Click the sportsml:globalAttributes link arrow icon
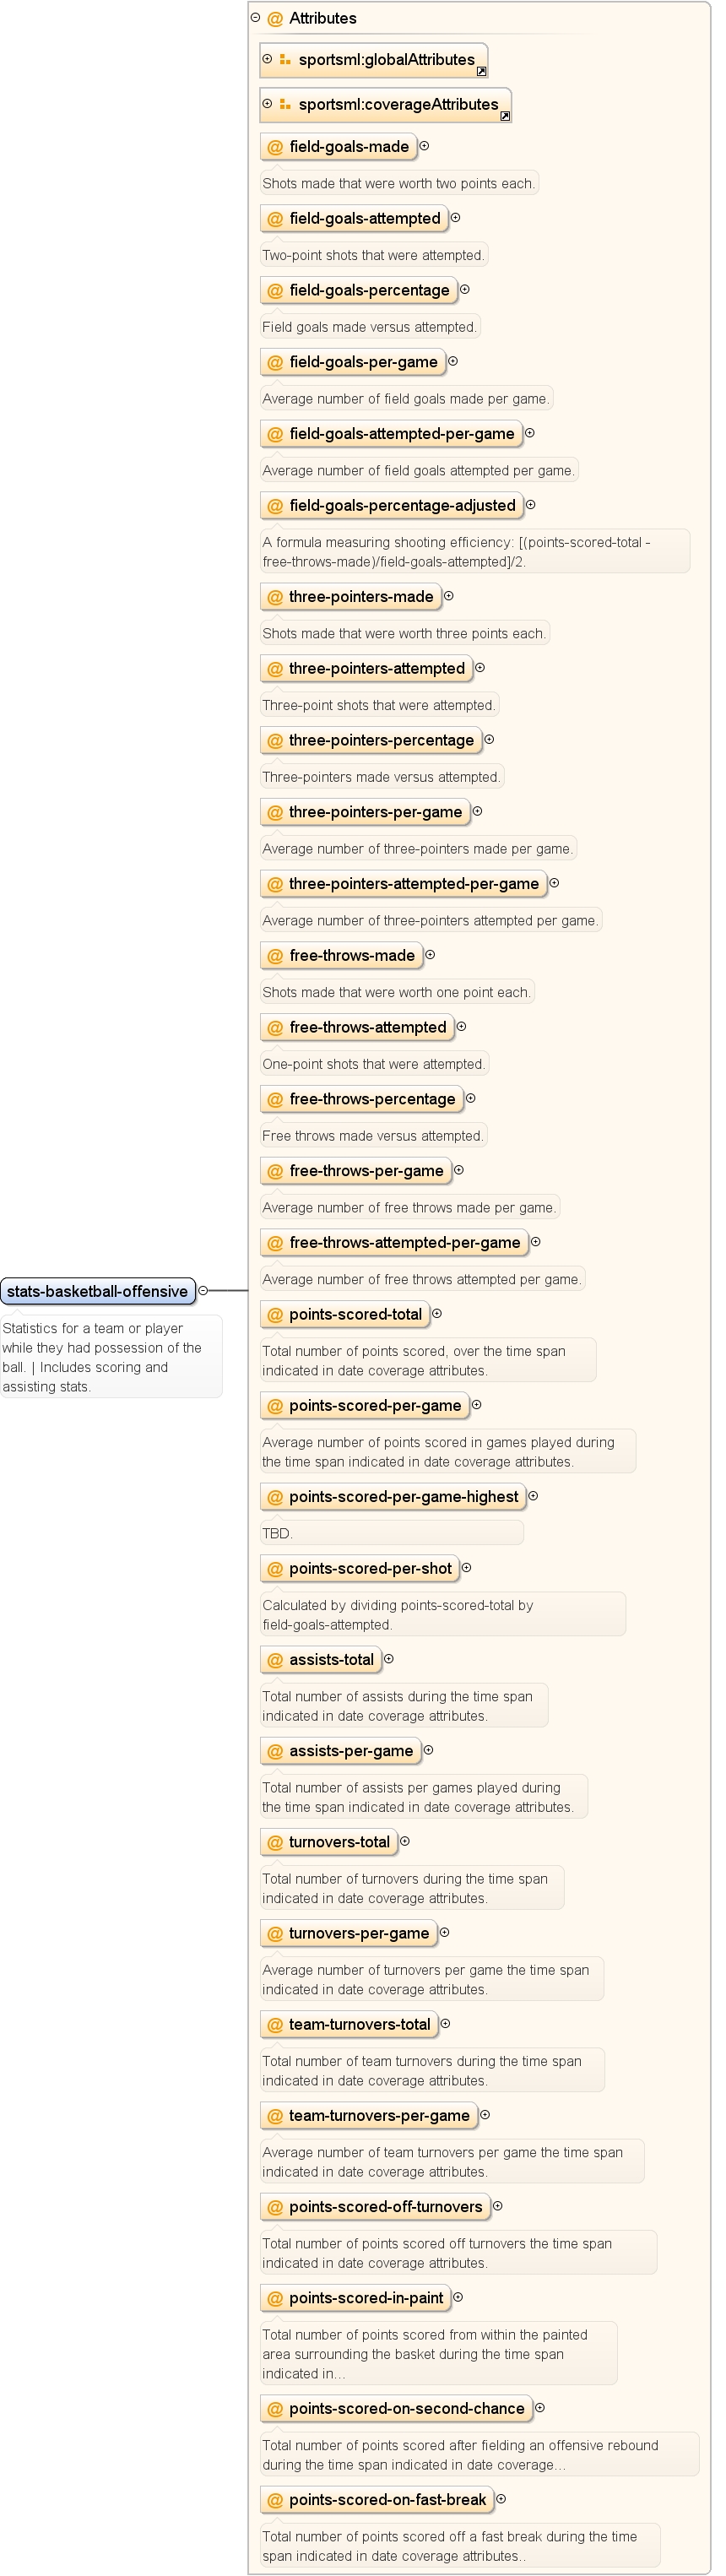726x2576 pixels. click(481, 72)
